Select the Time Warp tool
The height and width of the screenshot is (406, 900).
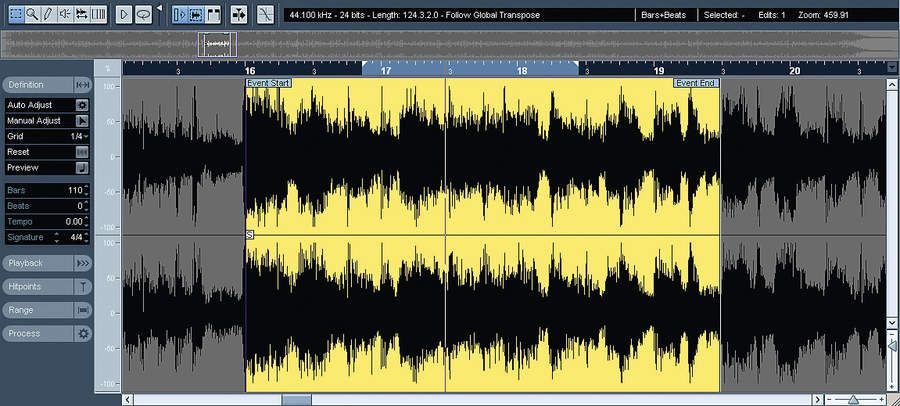(98, 14)
